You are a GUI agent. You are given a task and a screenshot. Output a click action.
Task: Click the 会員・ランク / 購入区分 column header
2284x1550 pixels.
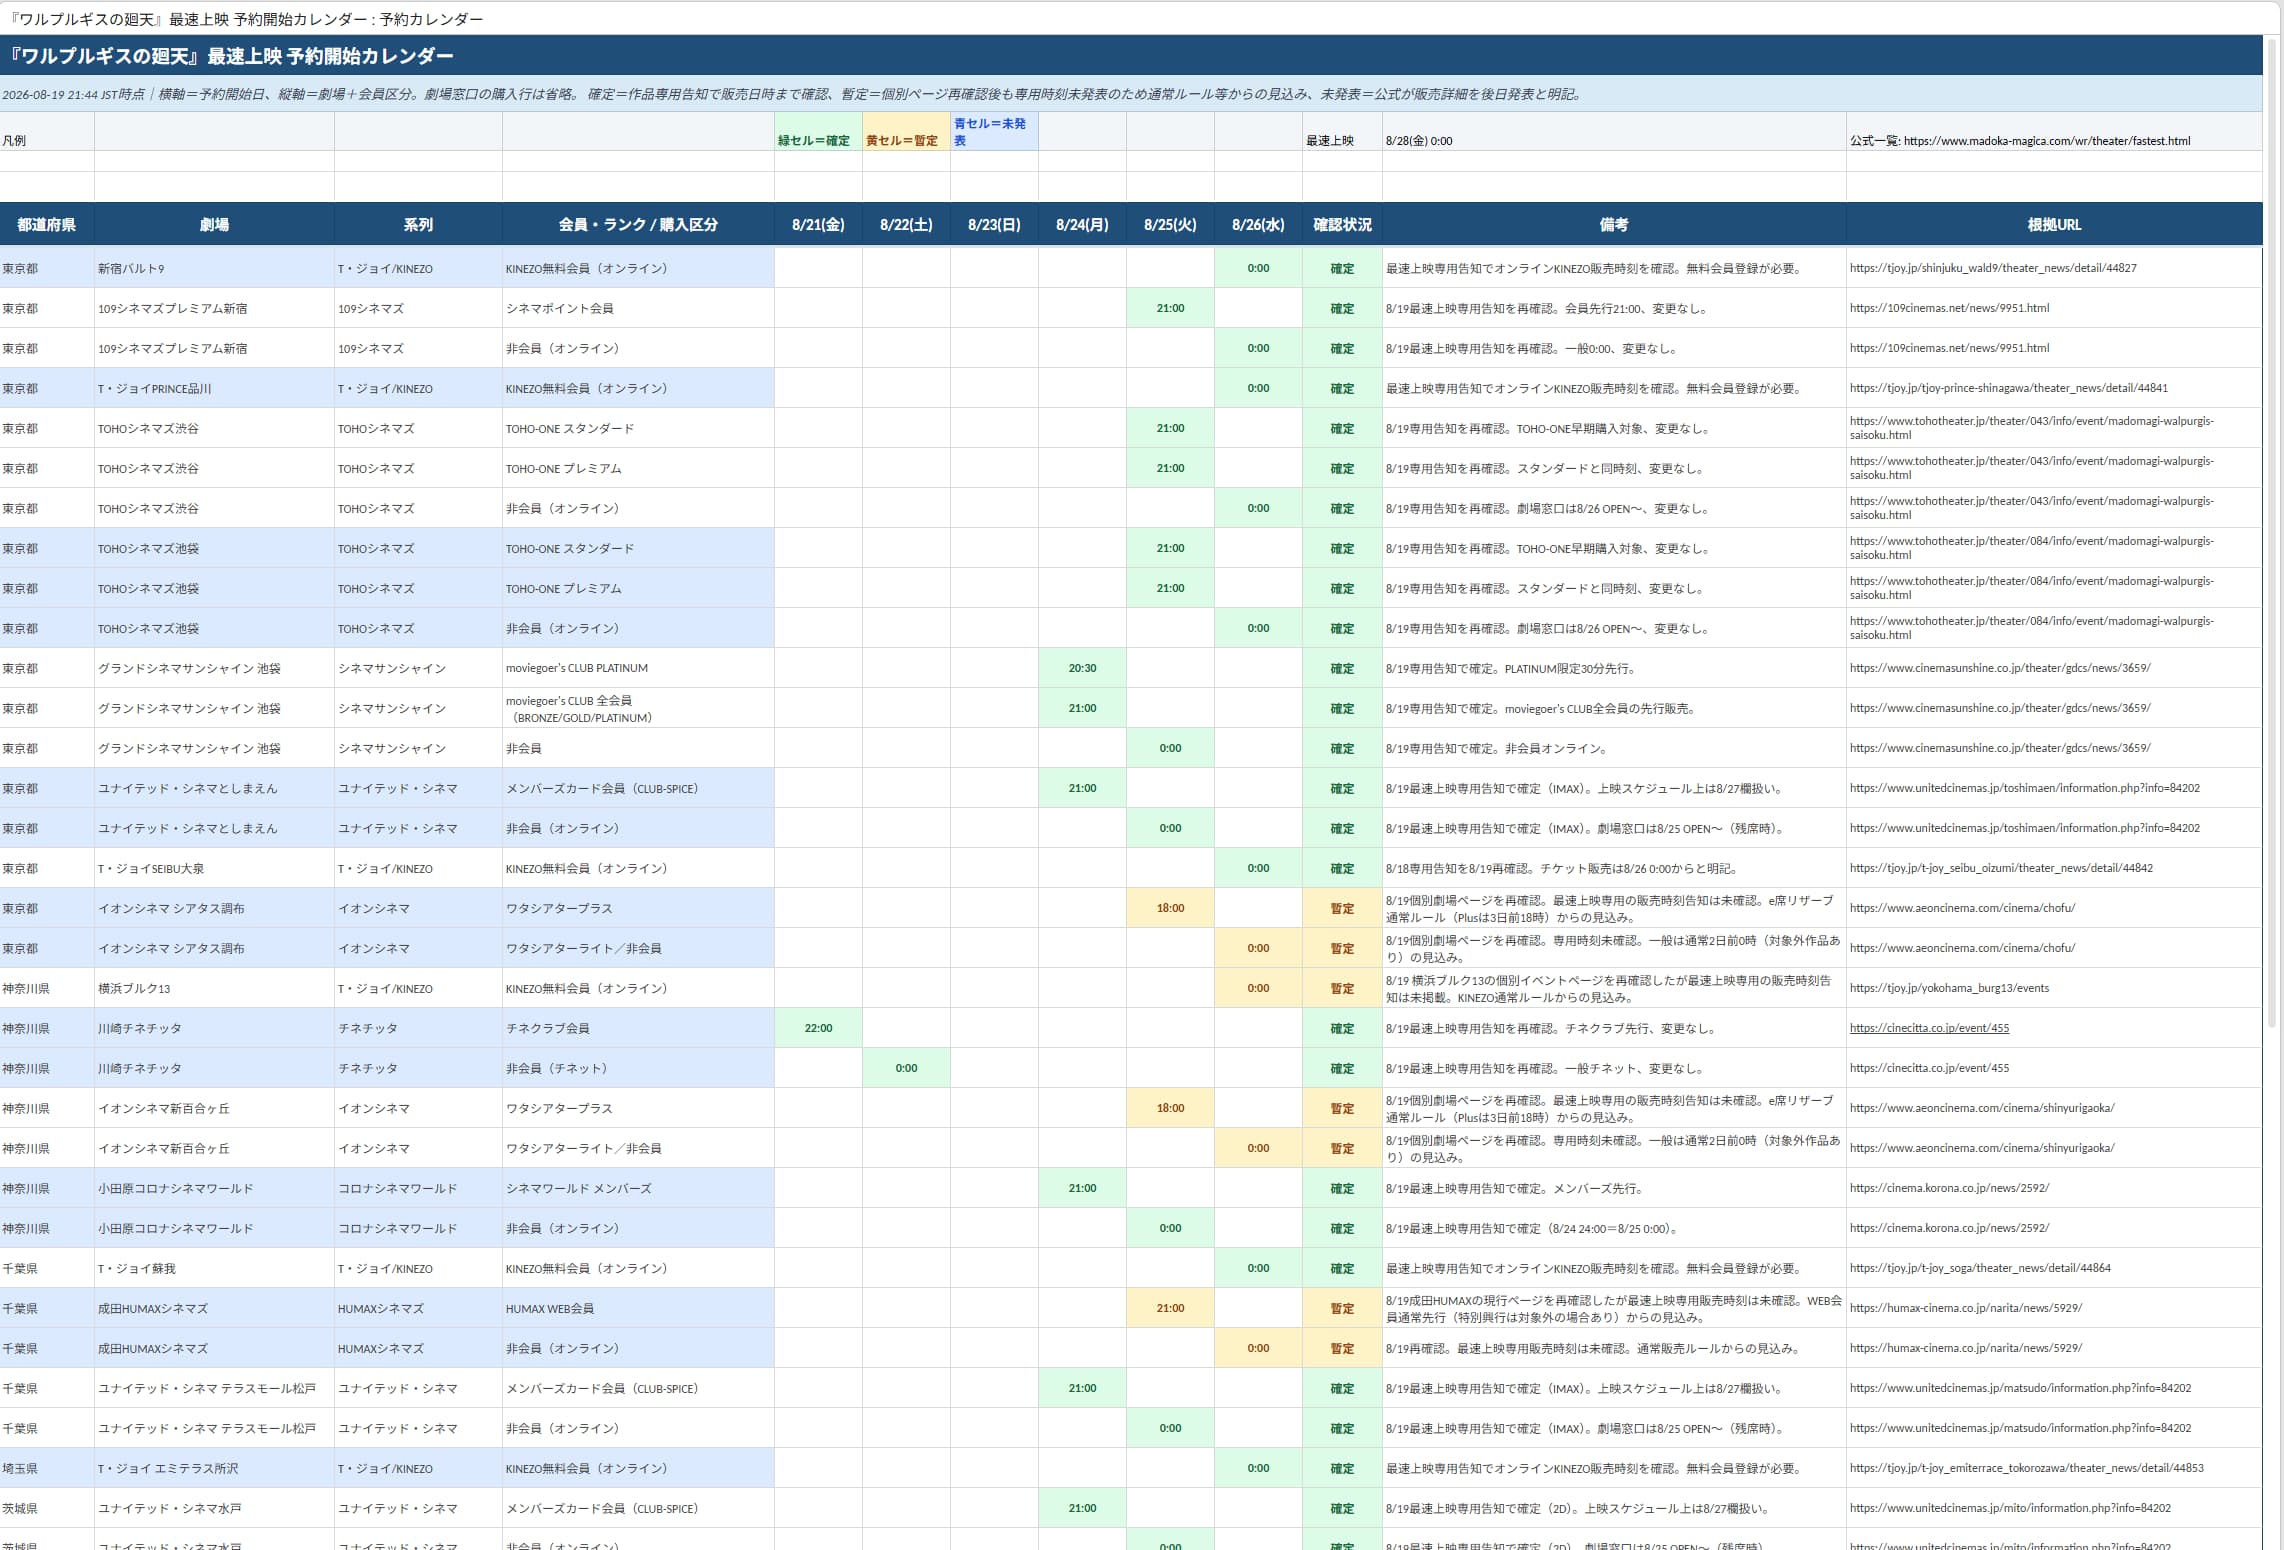tap(638, 225)
